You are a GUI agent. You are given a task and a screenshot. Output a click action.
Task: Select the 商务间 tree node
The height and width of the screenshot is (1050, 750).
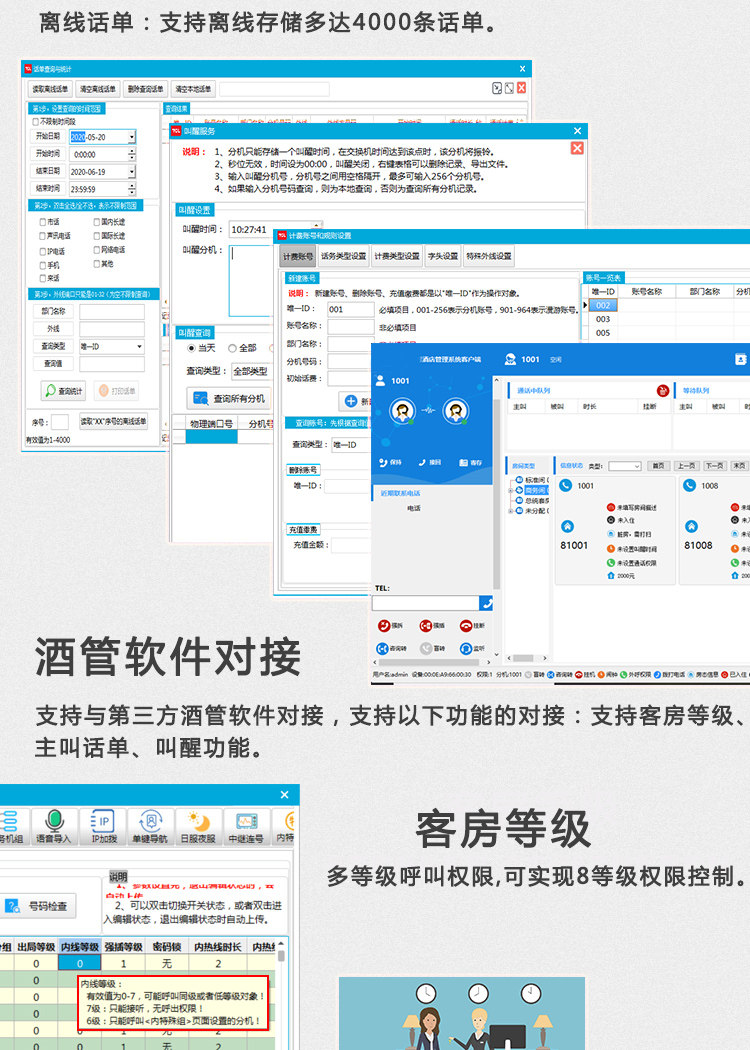click(x=536, y=490)
